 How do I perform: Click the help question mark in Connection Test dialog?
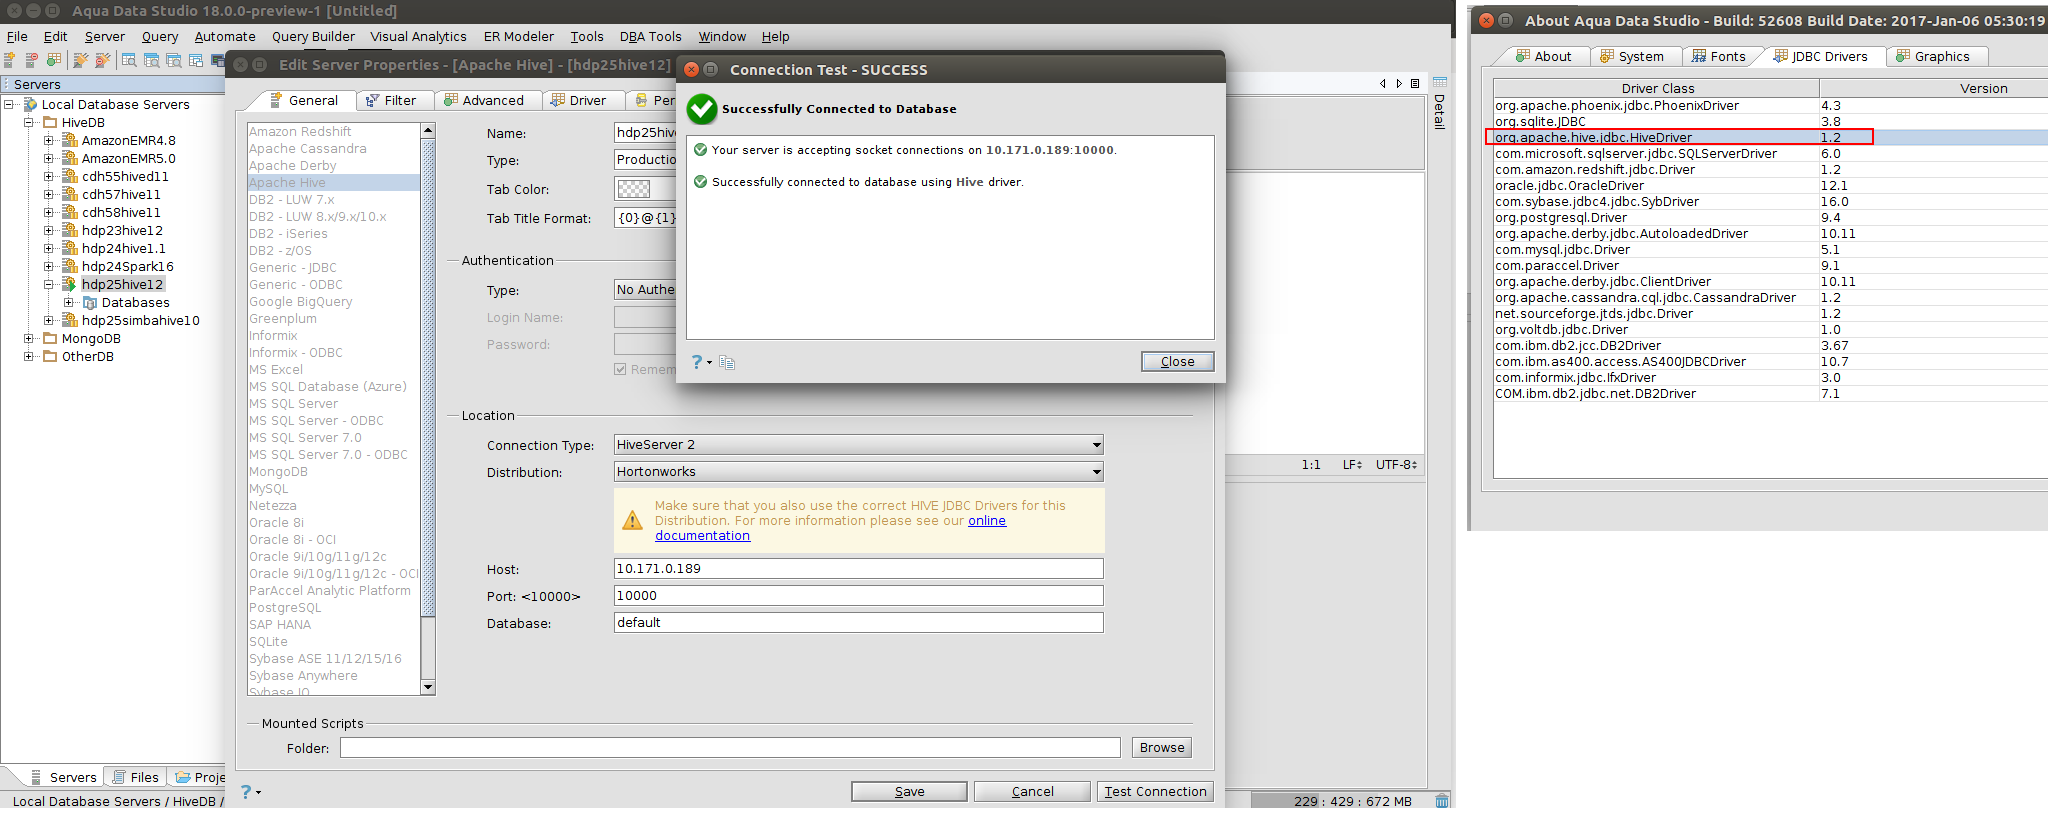(698, 362)
